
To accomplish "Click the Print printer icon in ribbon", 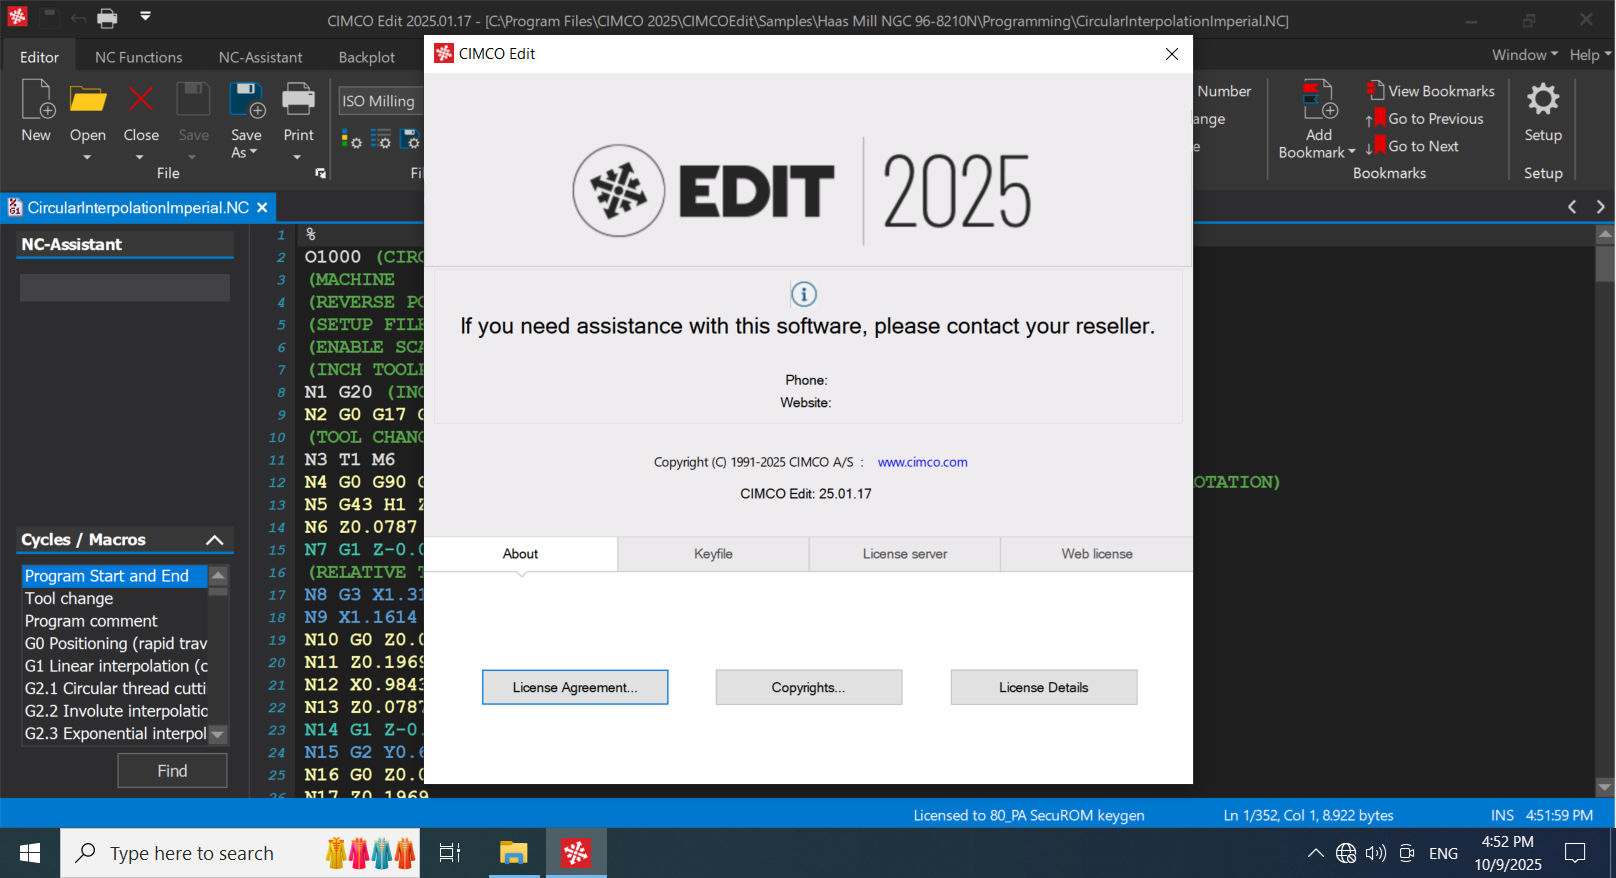I will coord(298,100).
